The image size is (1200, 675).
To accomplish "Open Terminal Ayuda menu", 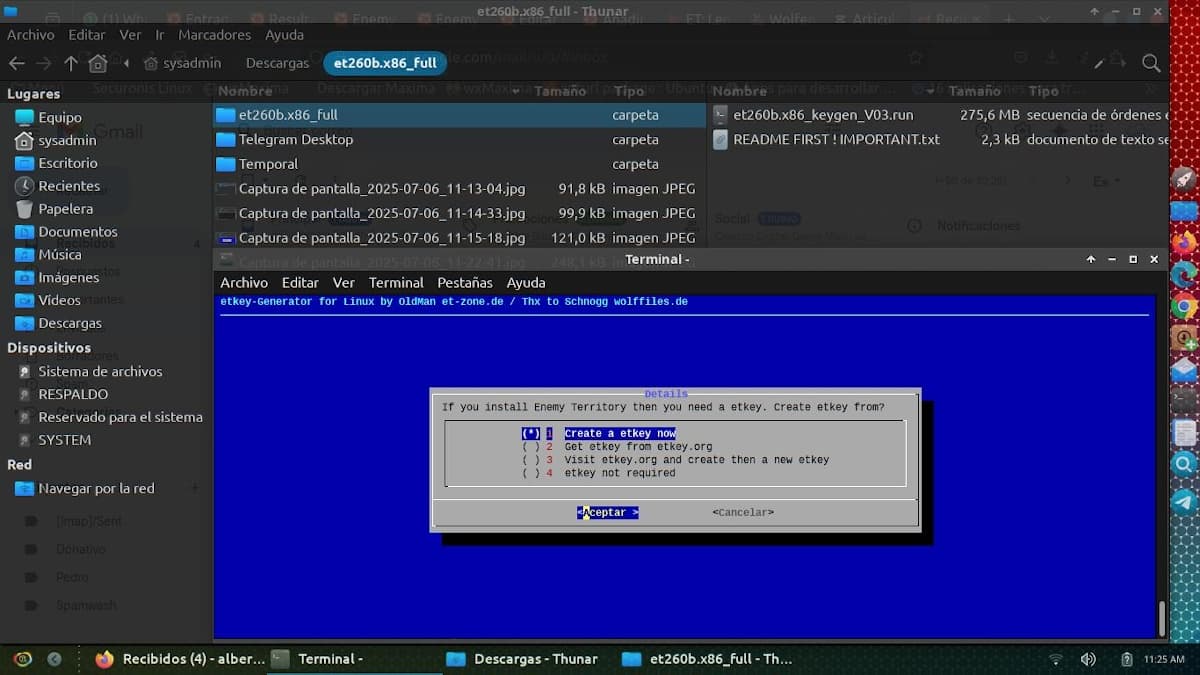I will point(526,283).
